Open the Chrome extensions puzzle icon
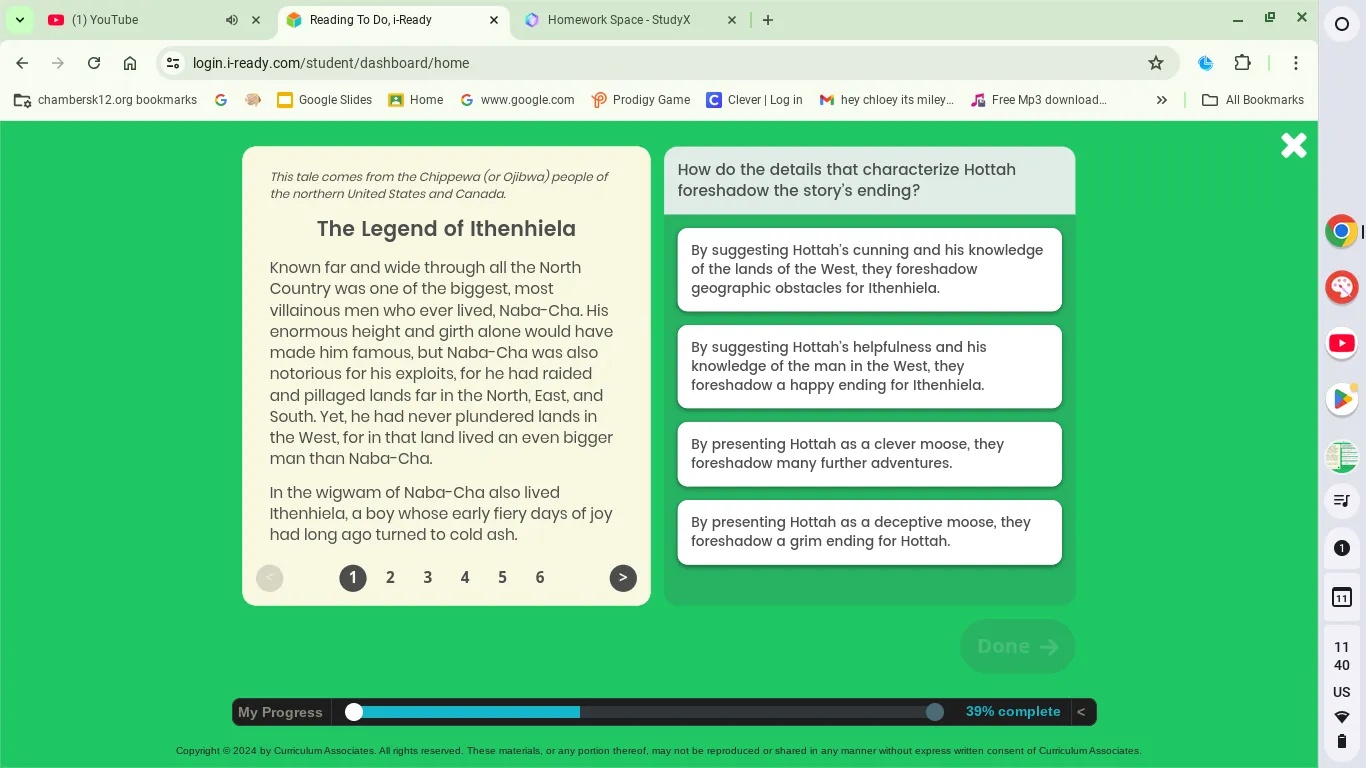This screenshot has height=768, width=1366. (x=1242, y=63)
